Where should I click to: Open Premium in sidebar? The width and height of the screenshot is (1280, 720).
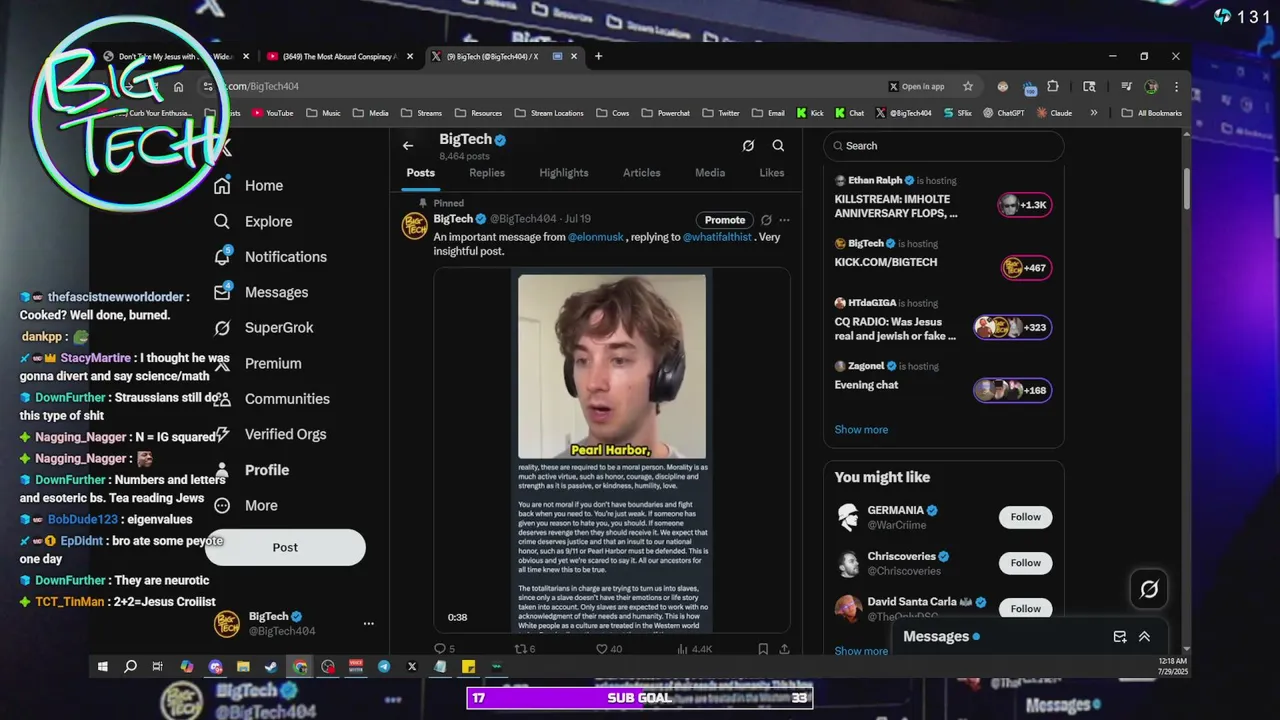point(257,364)
